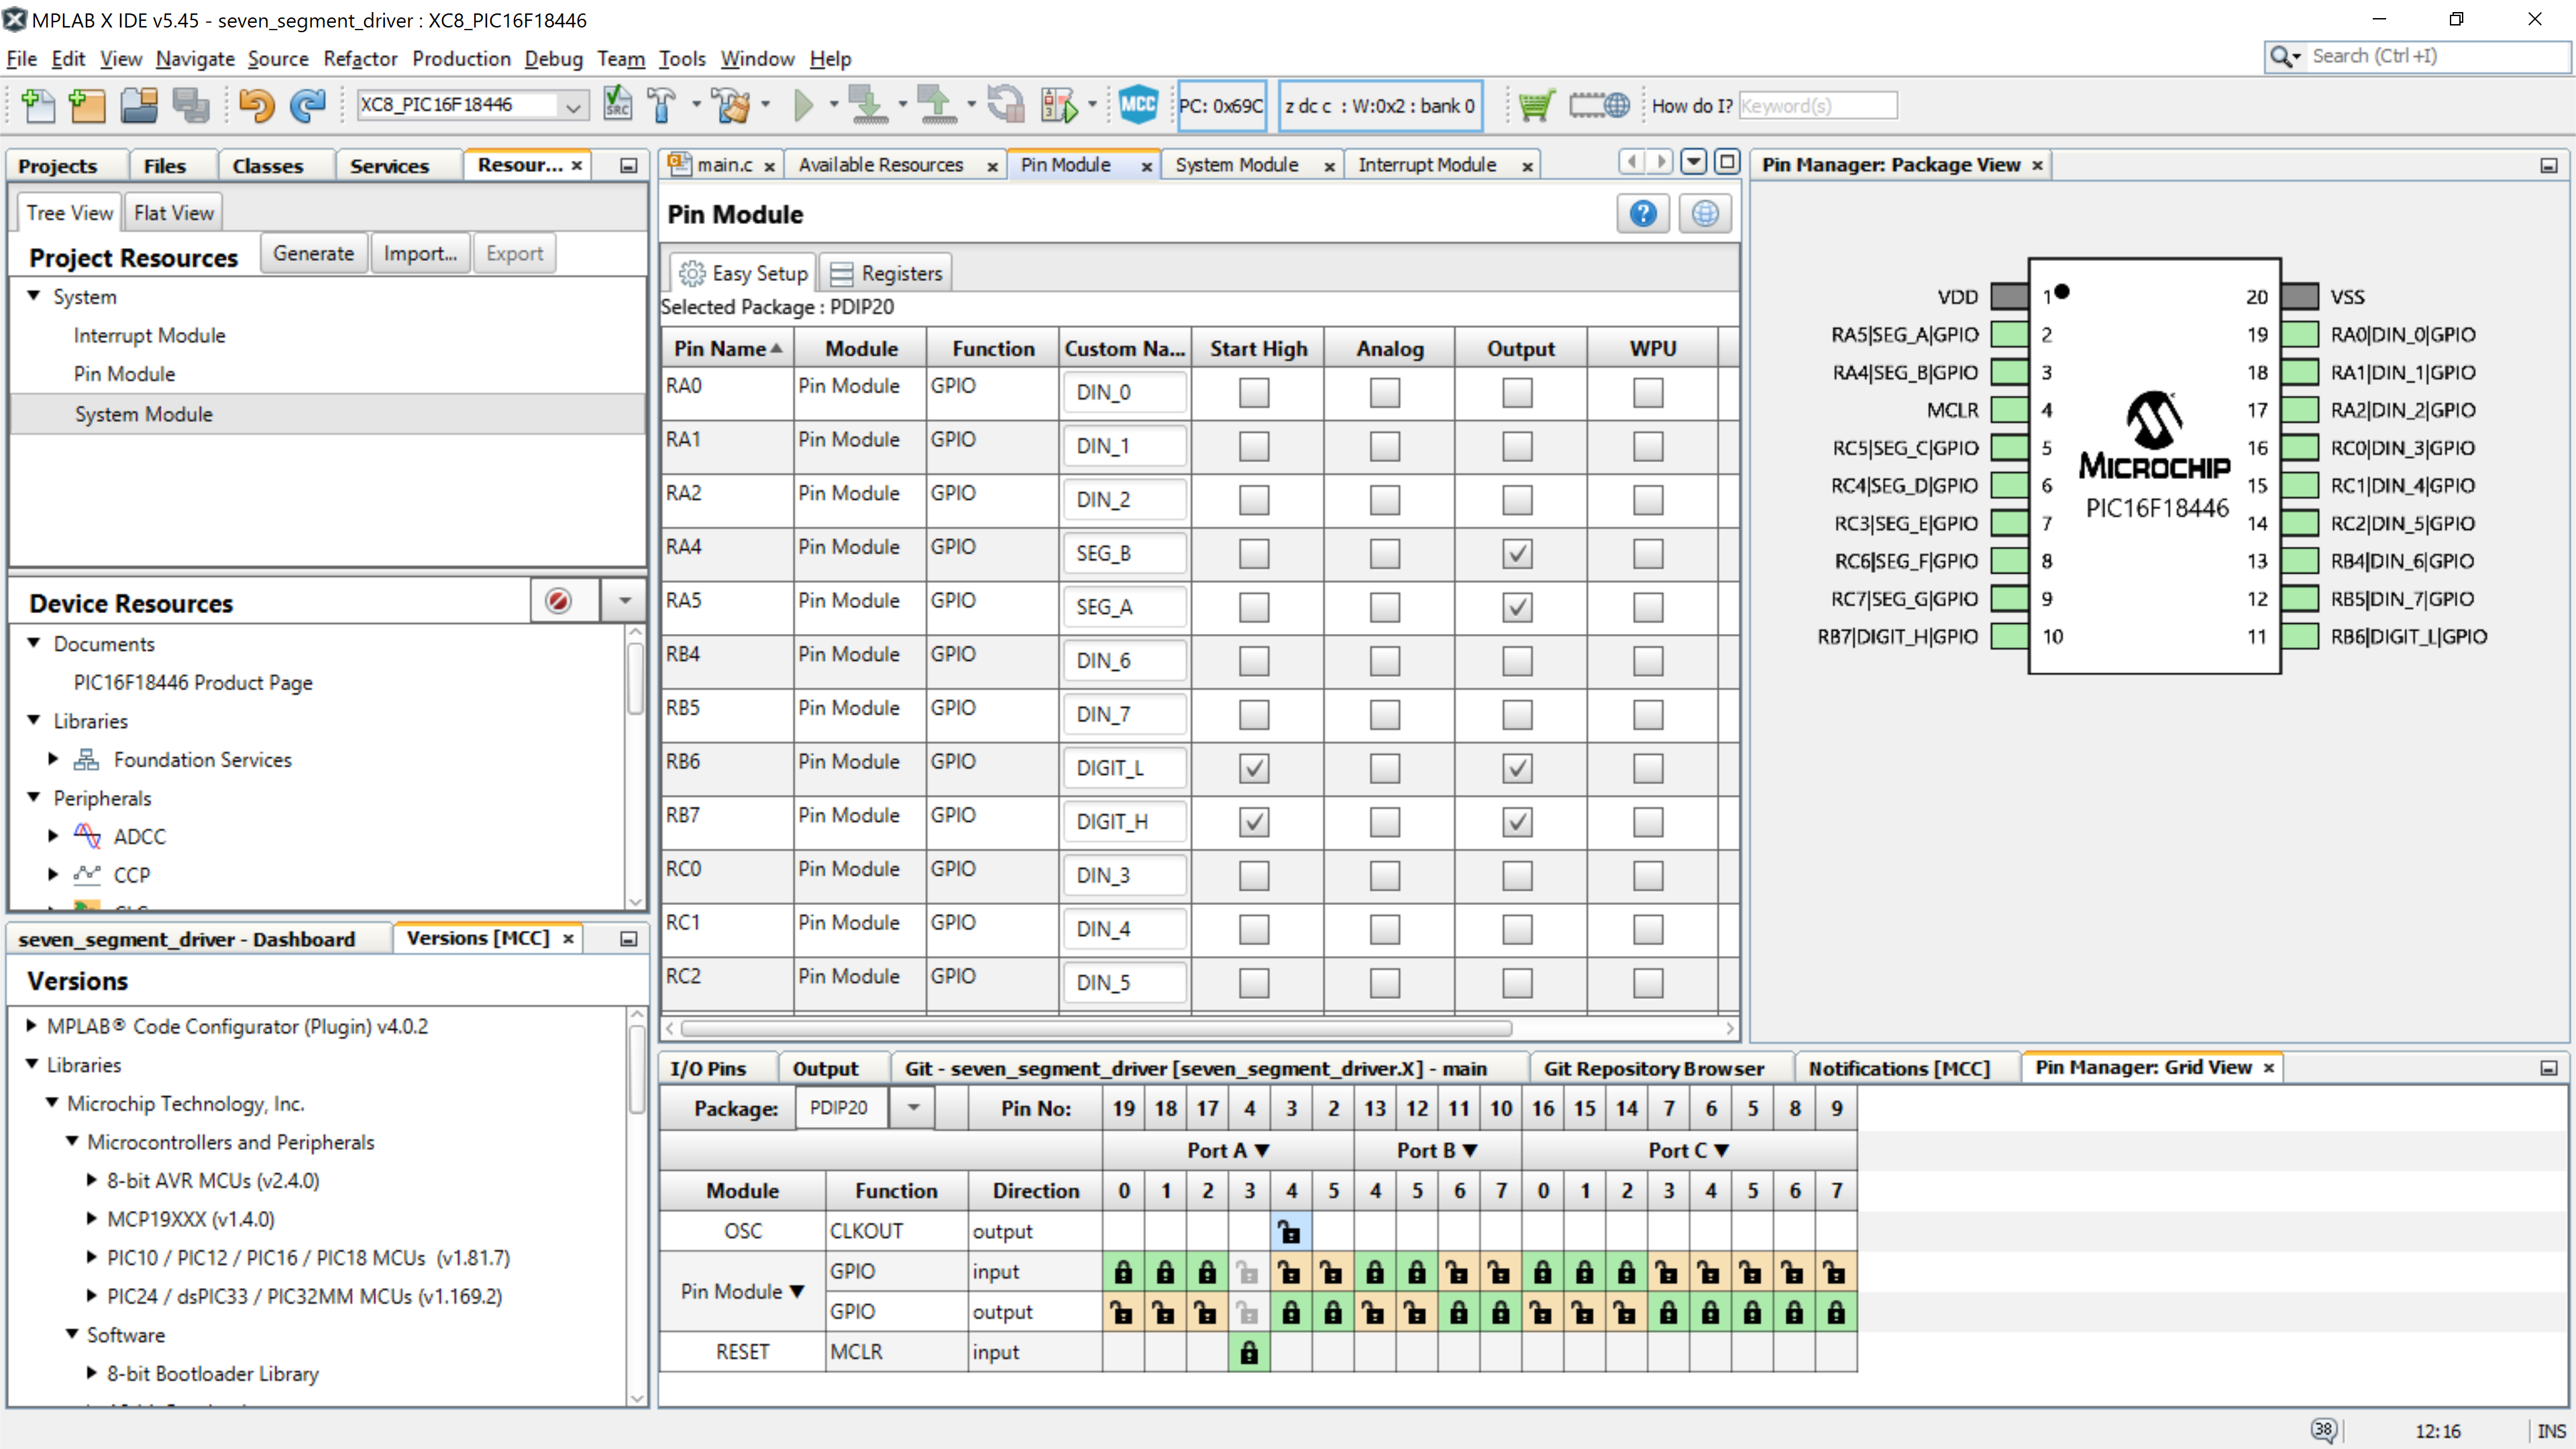Collapse the System tree node
Screen dimensions: 2576x1449
(x=34, y=296)
